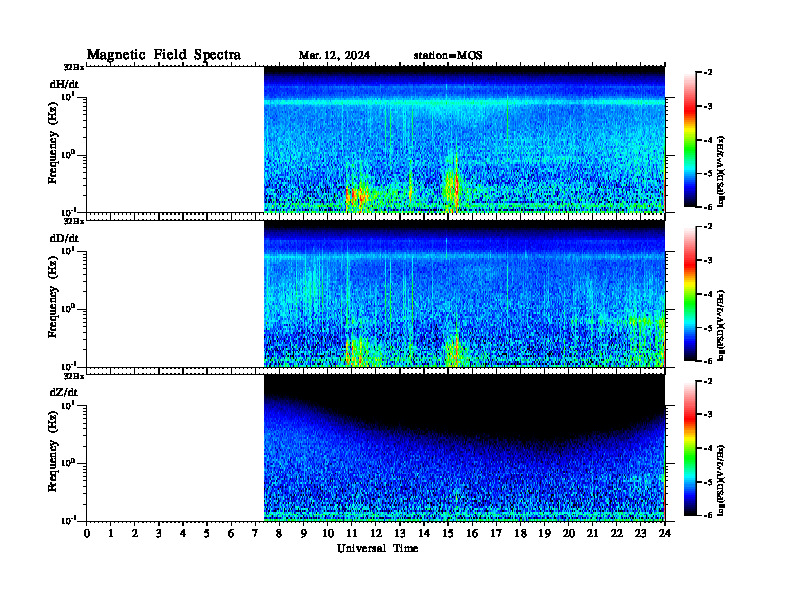This screenshot has height=612, width=792.
Task: Click the 32Hz label above dD/dt panel
Action: (x=74, y=221)
